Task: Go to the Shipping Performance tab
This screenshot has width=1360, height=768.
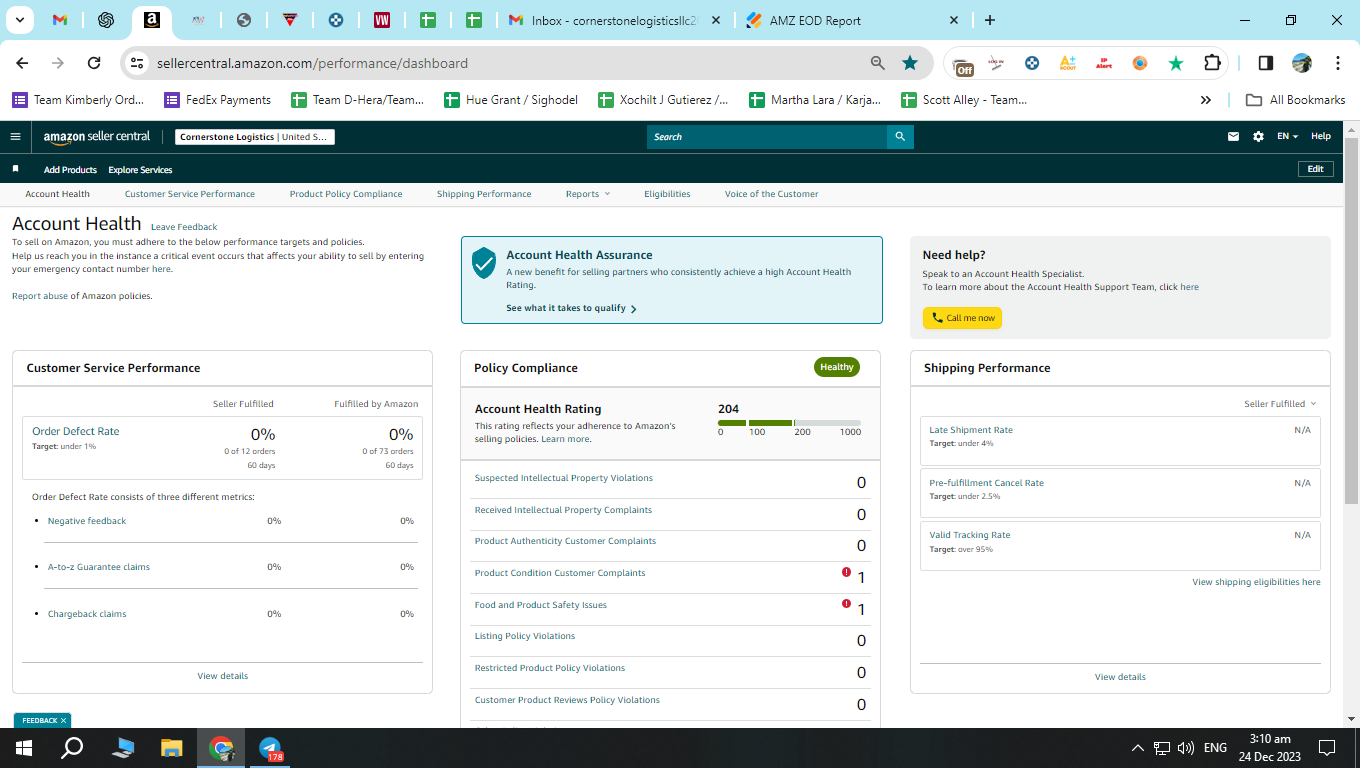Action: pyautogui.click(x=484, y=194)
